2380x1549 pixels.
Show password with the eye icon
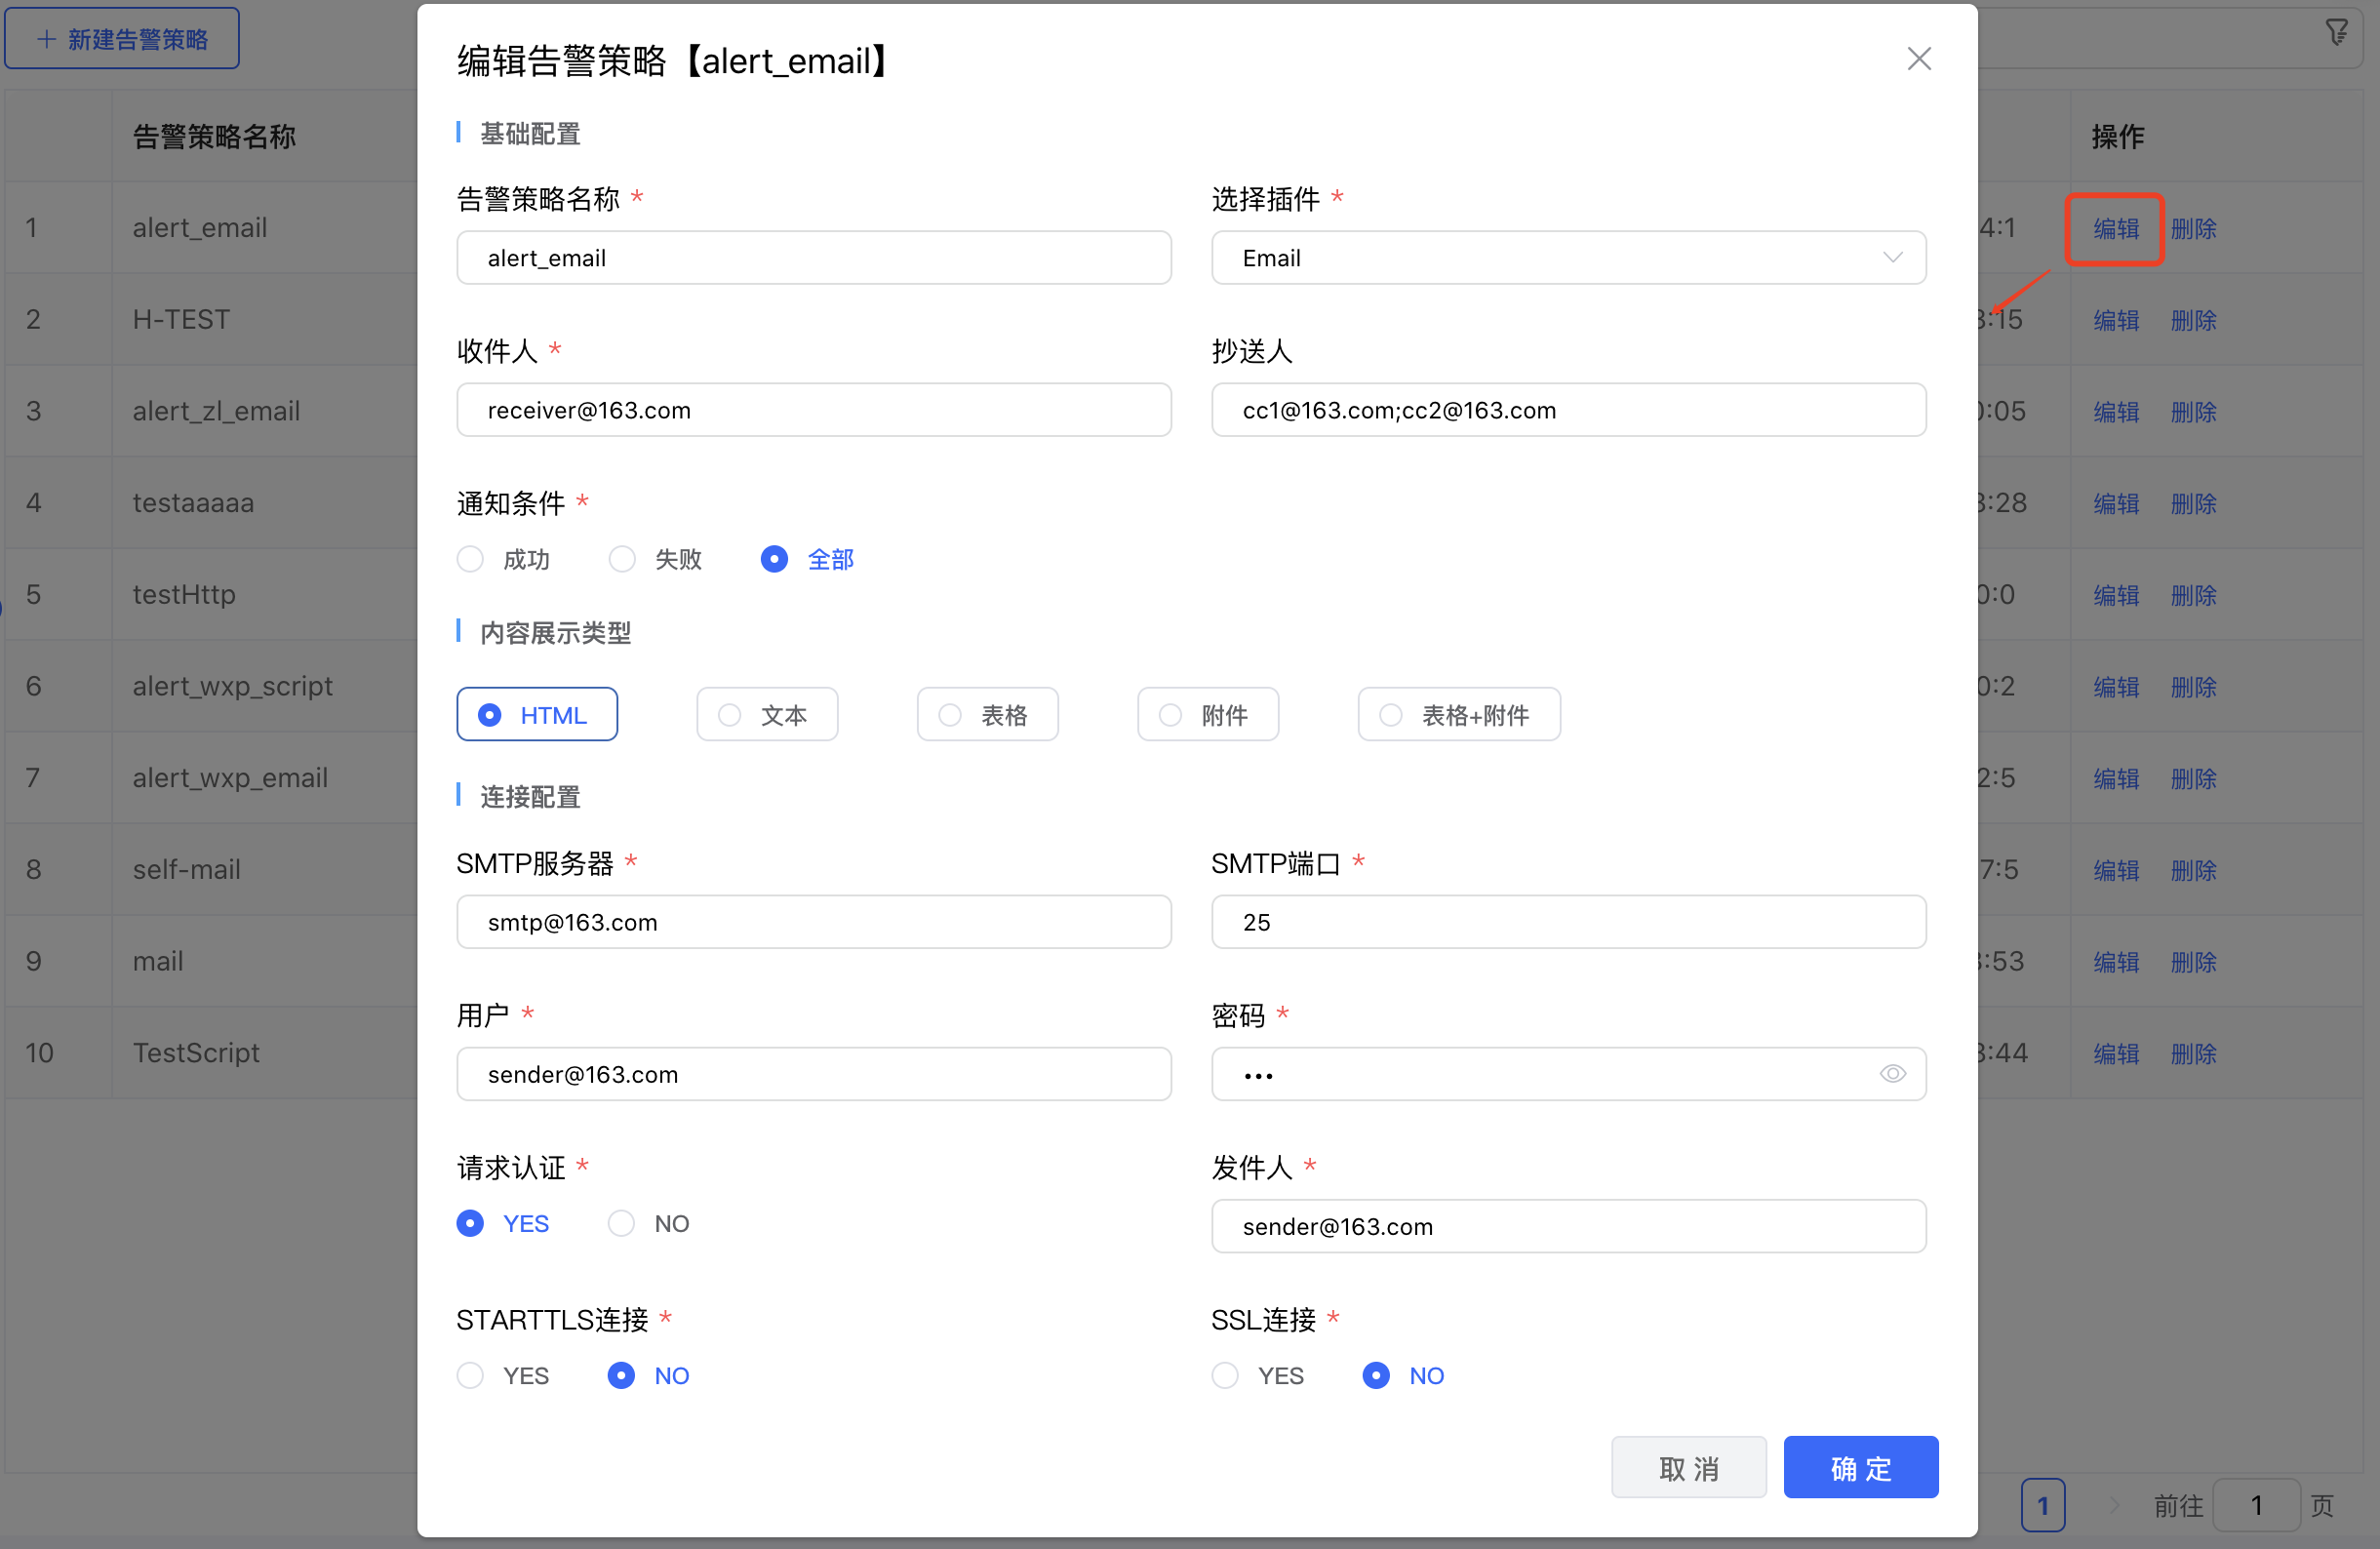[x=1892, y=1074]
